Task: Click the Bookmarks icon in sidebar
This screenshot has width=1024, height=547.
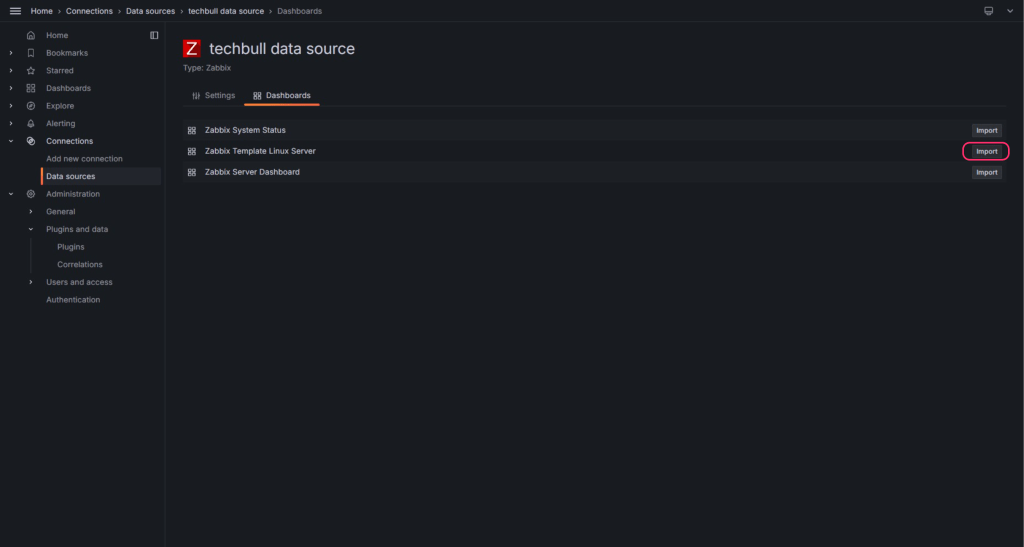Action: 30,53
